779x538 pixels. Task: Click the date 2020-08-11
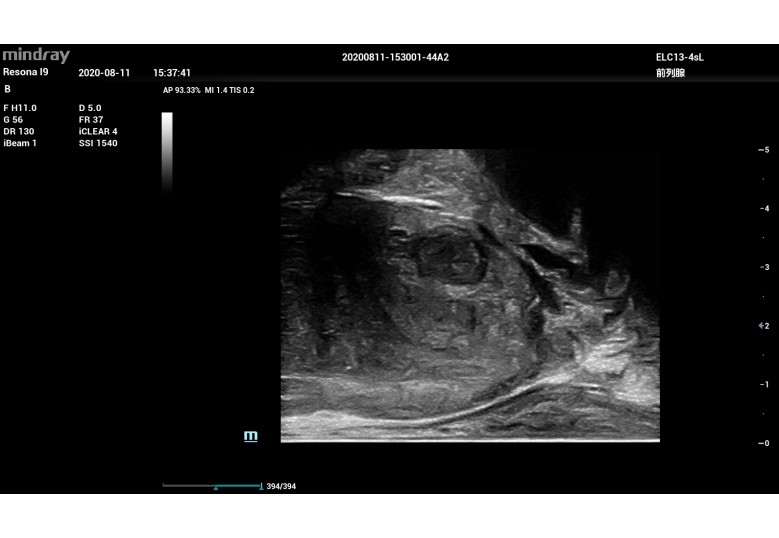(104, 73)
